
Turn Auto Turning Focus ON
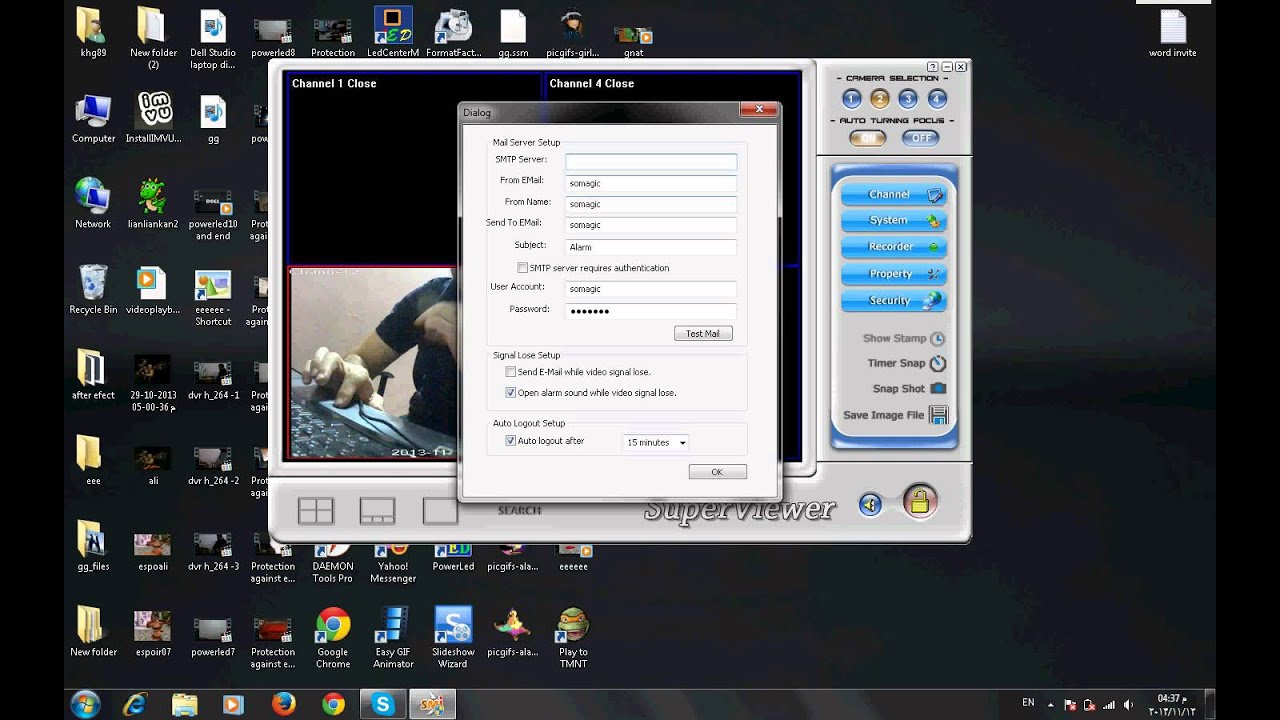(867, 138)
